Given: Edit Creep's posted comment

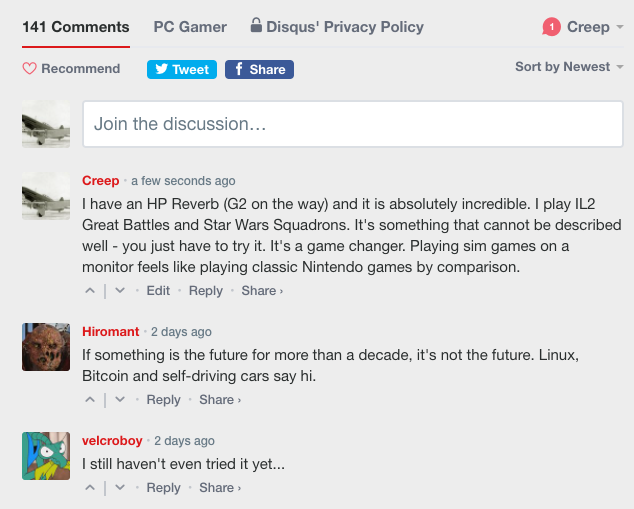Looking at the screenshot, I should 158,291.
